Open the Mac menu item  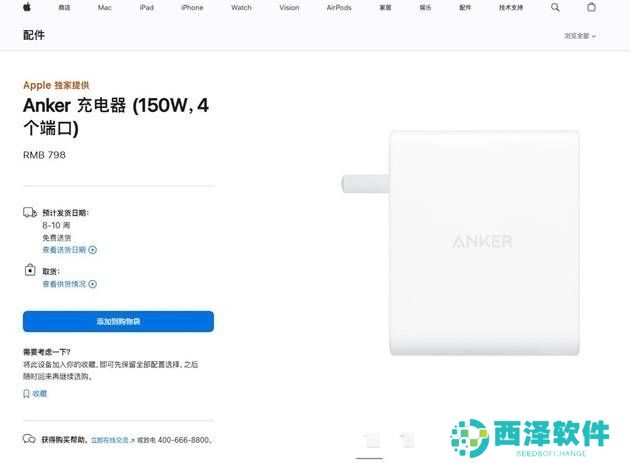(x=104, y=8)
